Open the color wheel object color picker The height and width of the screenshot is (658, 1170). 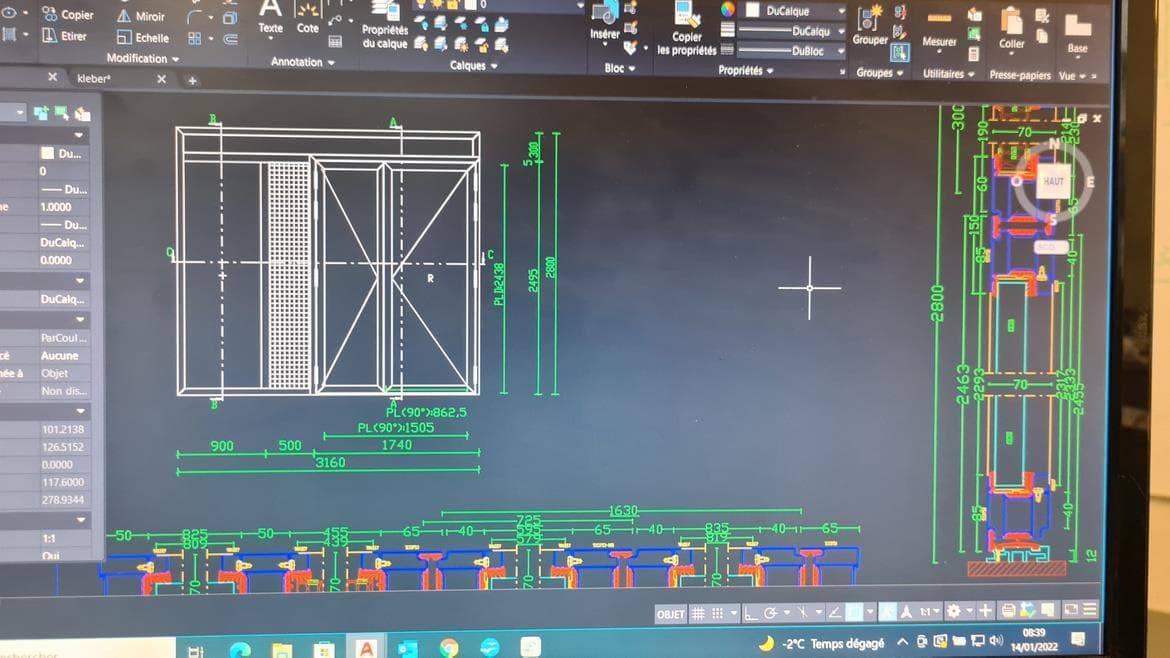point(728,9)
